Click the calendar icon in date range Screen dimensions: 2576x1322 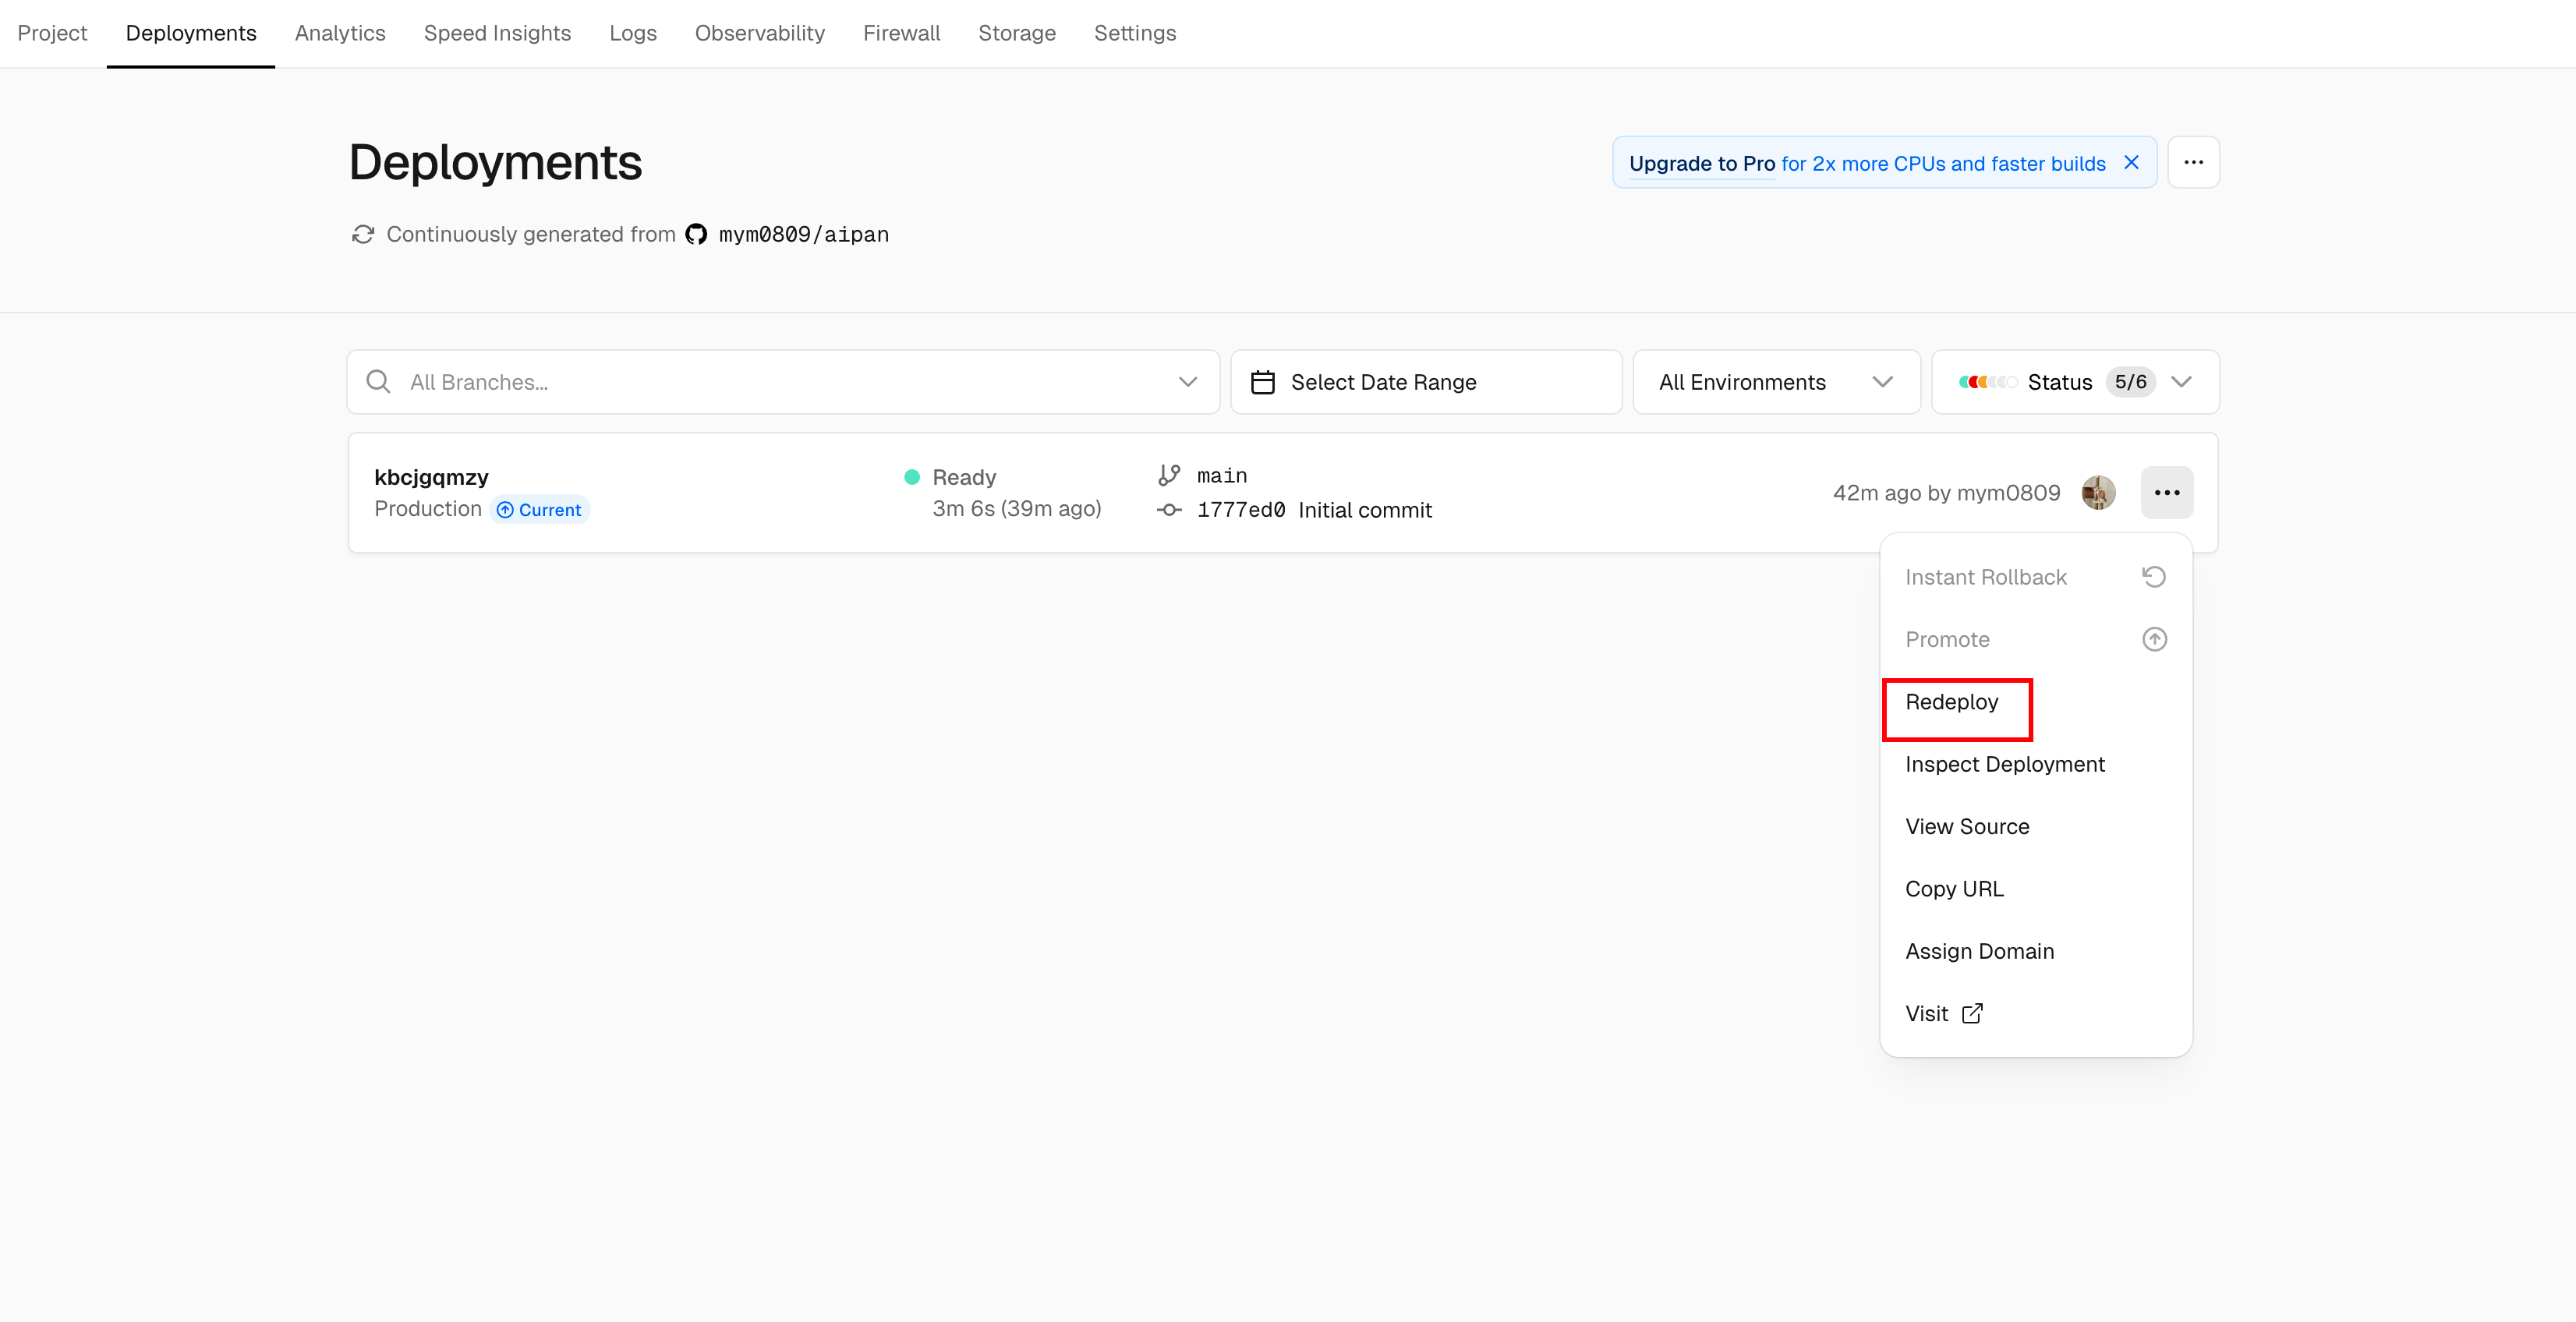1263,382
